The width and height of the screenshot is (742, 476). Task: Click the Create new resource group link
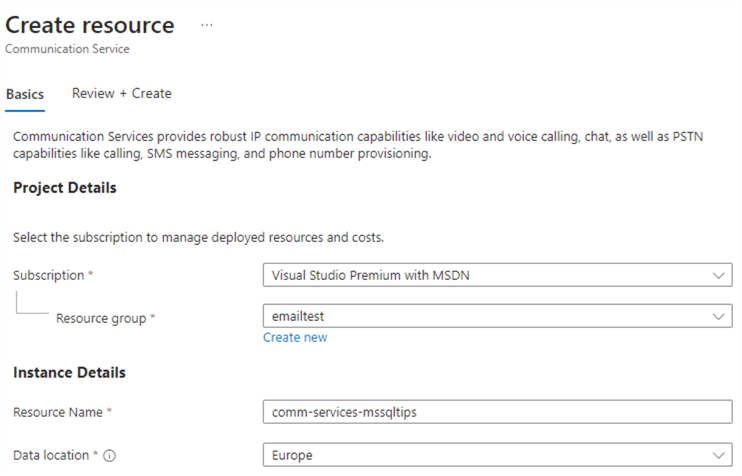pos(295,338)
